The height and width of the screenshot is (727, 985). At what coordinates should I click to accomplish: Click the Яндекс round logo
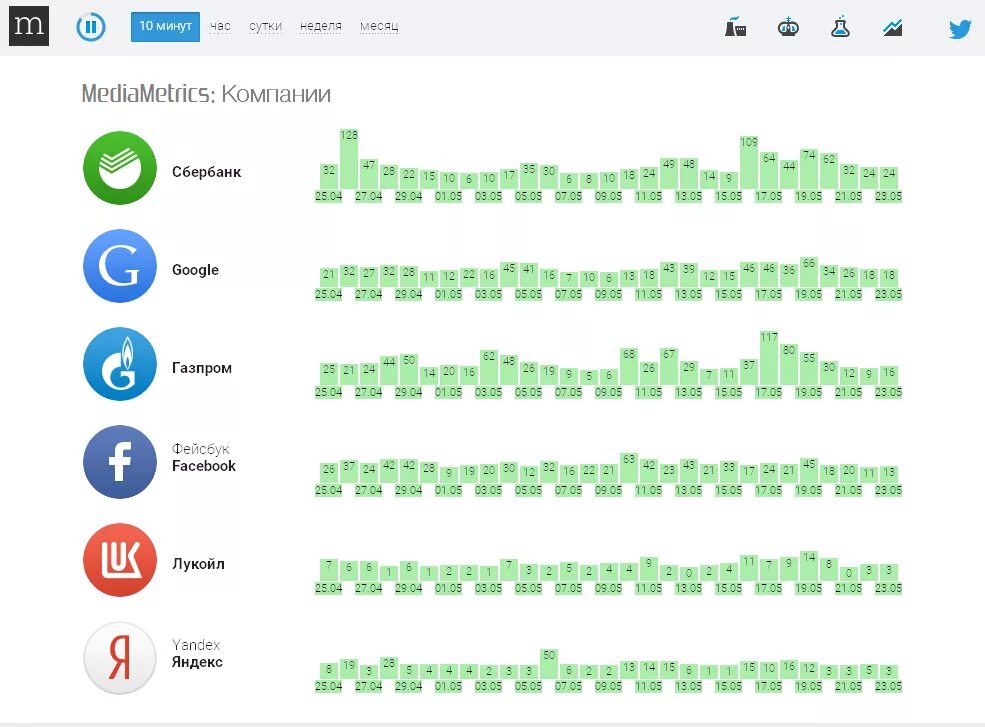pyautogui.click(x=119, y=658)
